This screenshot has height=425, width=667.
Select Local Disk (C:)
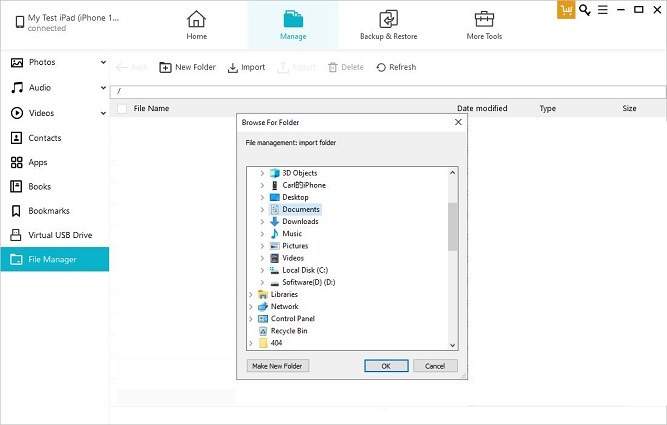(x=305, y=270)
